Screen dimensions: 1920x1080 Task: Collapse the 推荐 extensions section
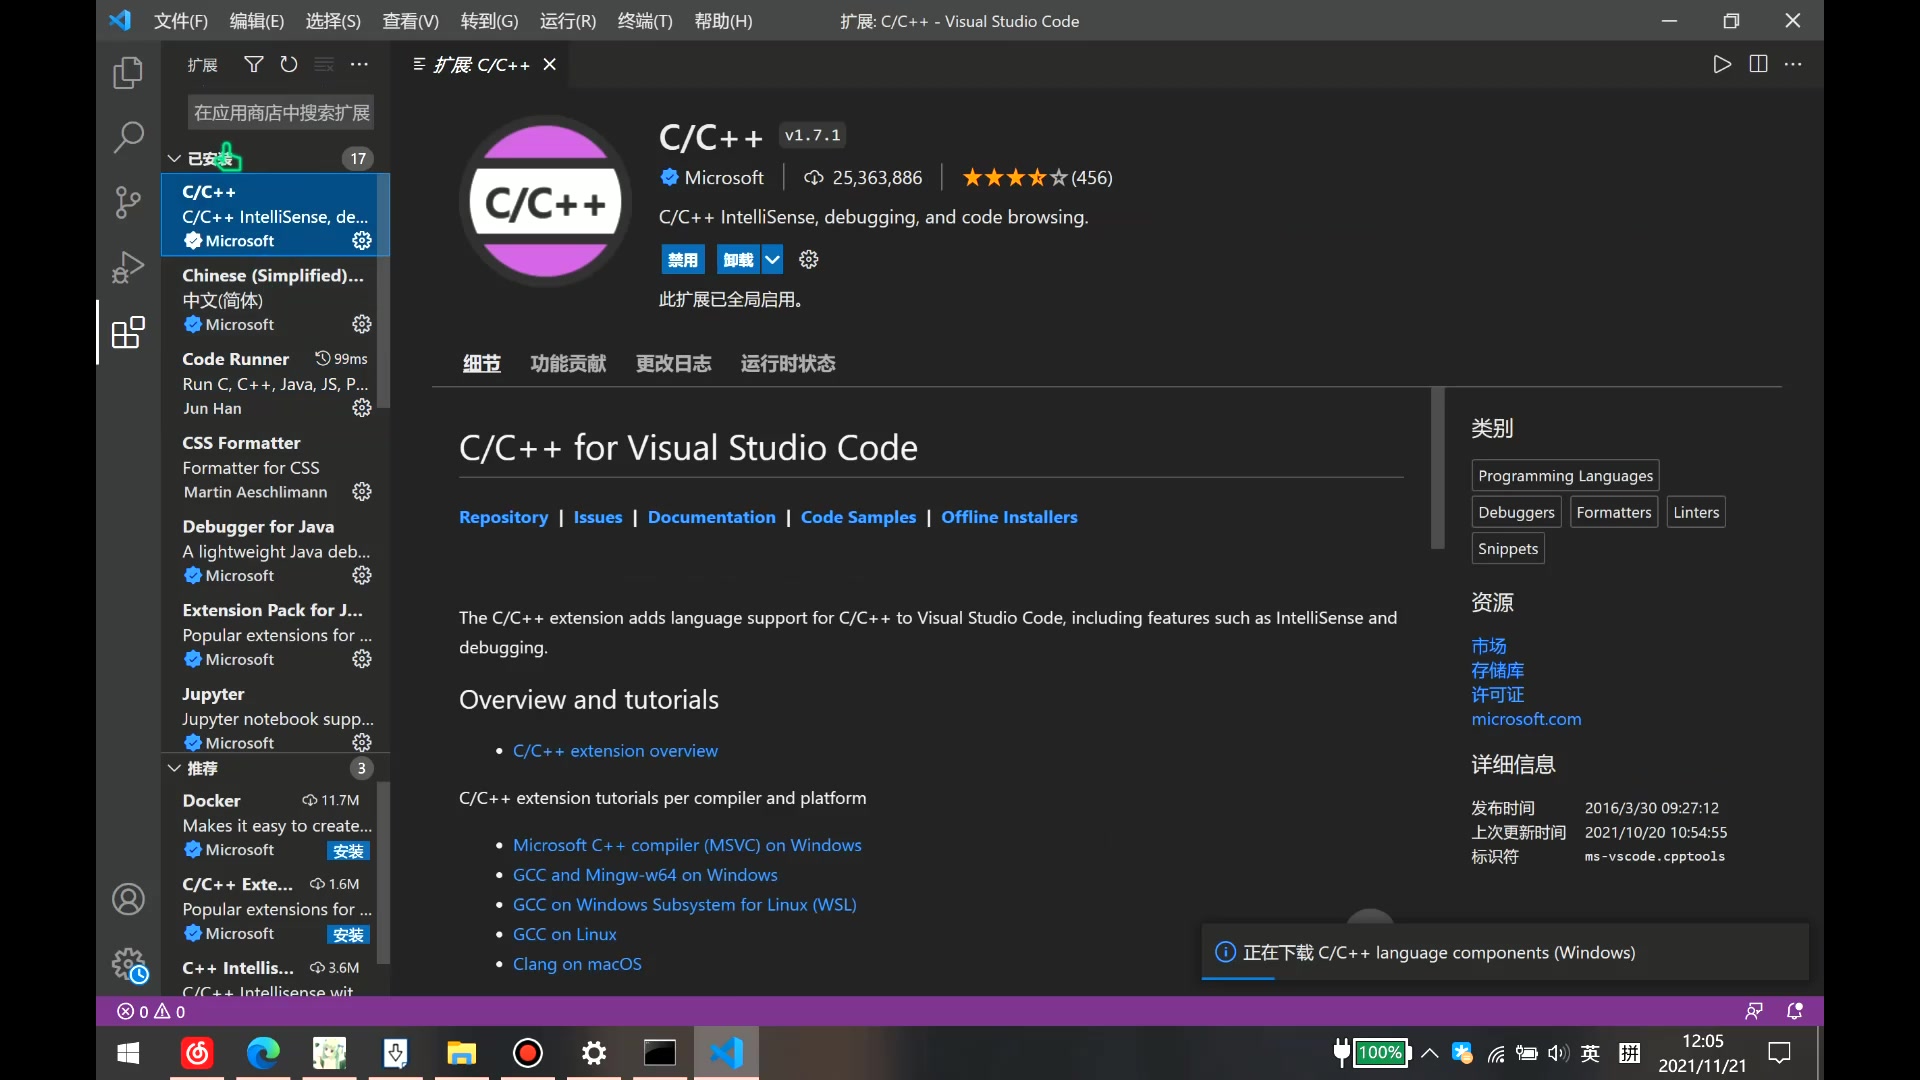(172, 768)
